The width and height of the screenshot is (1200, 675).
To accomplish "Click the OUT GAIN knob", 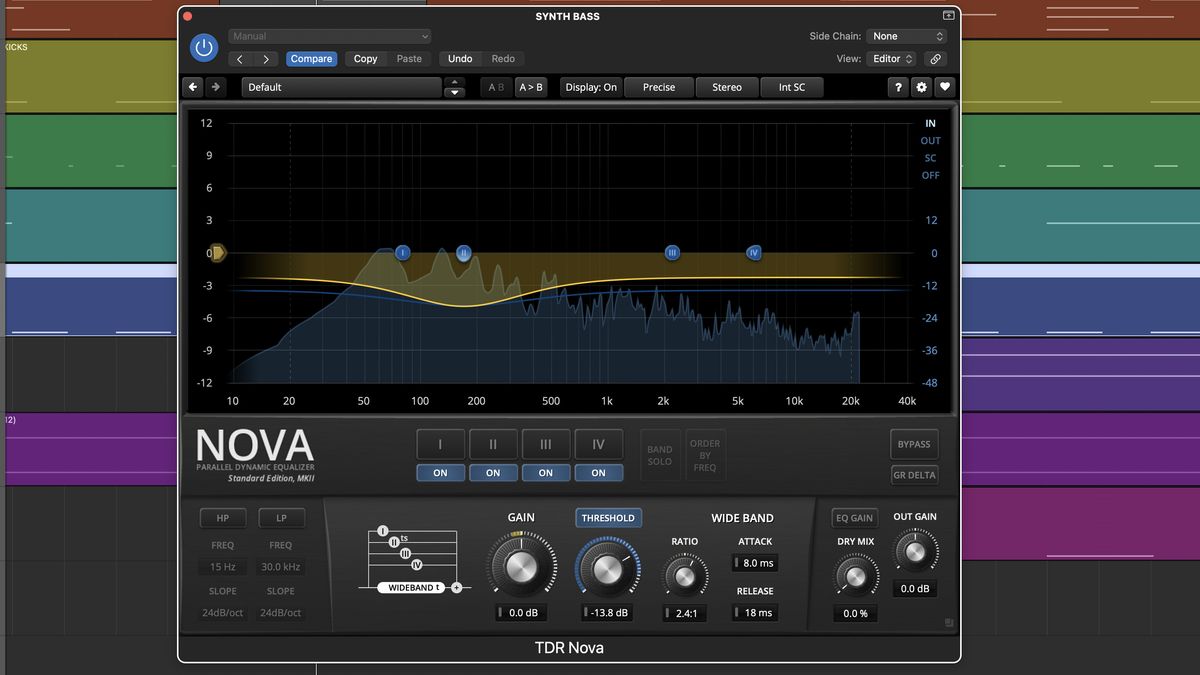I will coord(914,550).
